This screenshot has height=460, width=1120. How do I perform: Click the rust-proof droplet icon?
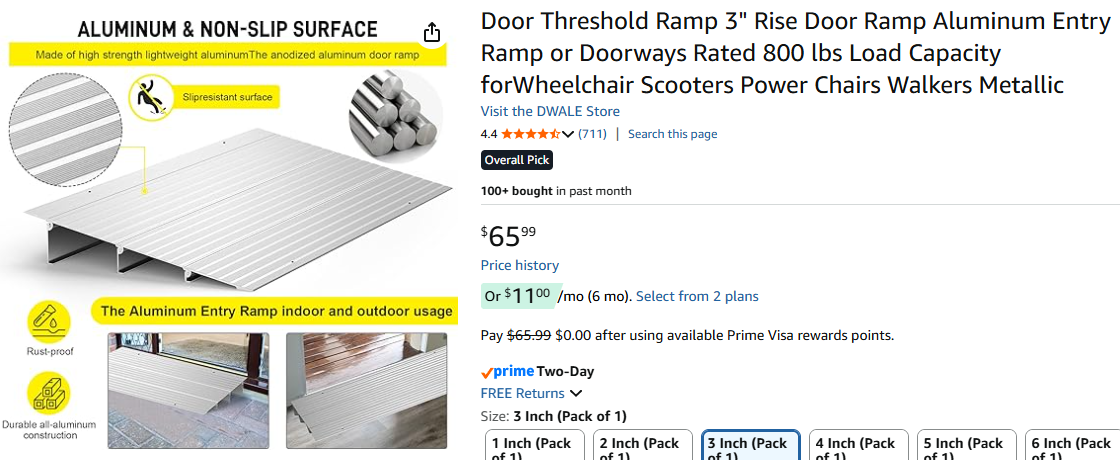[x=49, y=321]
